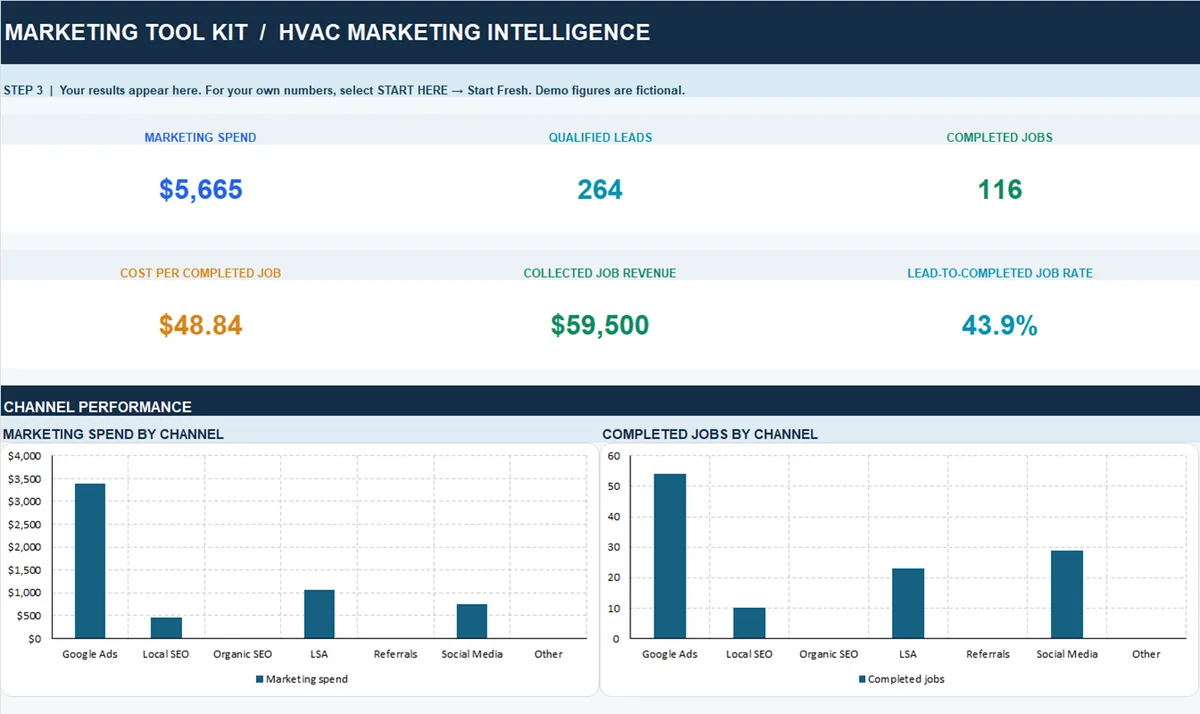Select the Local SEO bar in completed jobs chart
Image resolution: width=1200 pixels, height=714 pixels.
pos(749,623)
